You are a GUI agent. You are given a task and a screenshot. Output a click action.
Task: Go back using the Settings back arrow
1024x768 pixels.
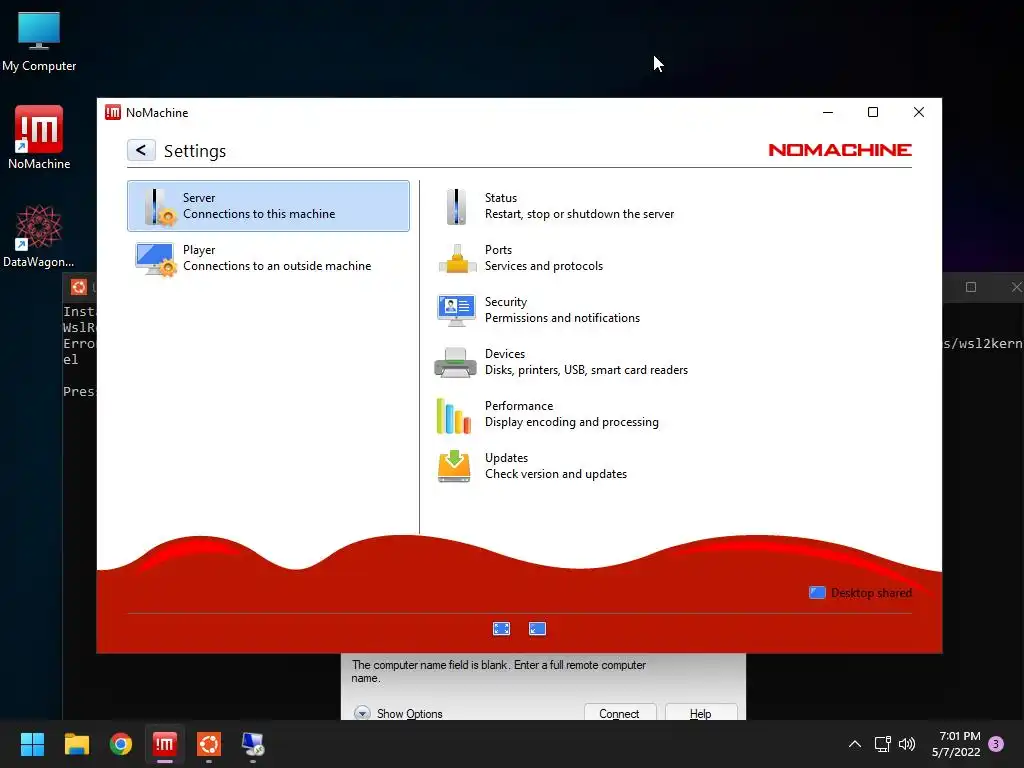click(x=141, y=150)
